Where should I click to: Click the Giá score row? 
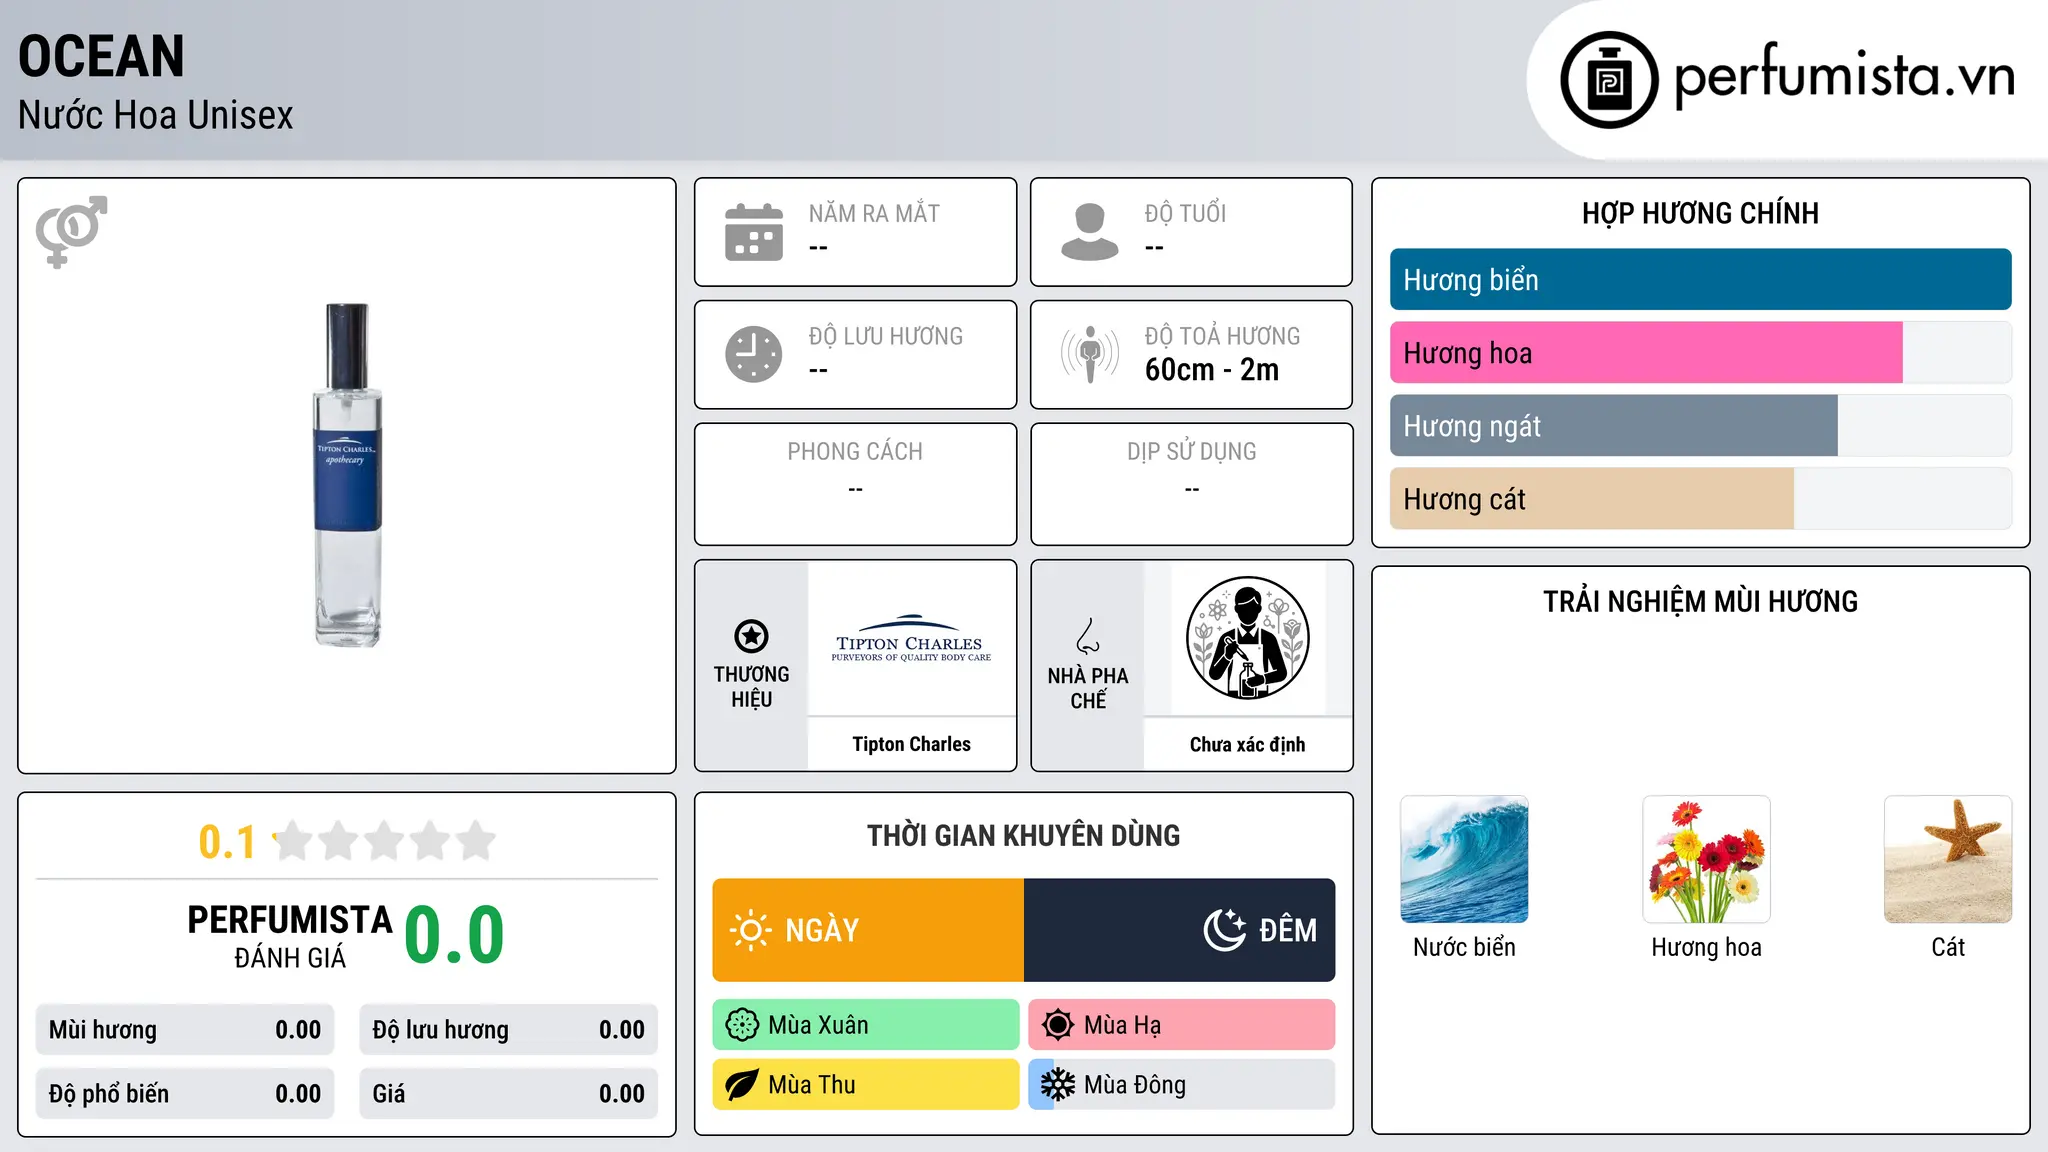[x=508, y=1094]
